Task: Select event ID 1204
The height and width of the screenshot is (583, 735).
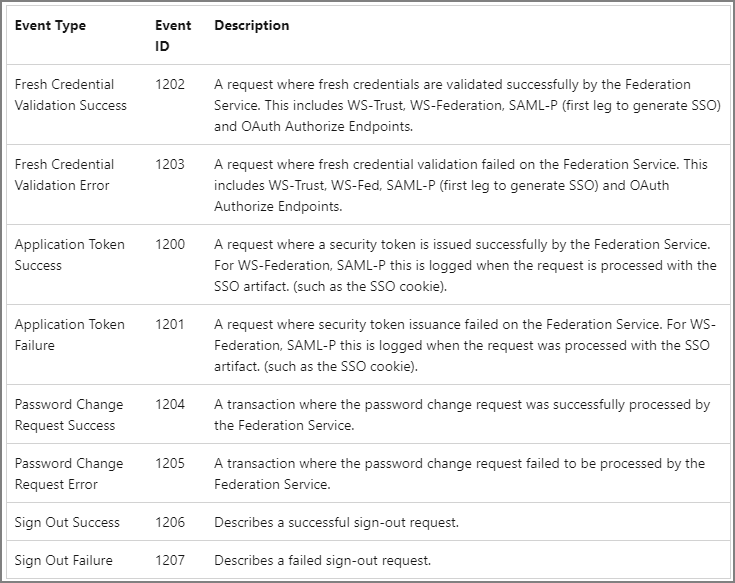Action: click(x=170, y=405)
